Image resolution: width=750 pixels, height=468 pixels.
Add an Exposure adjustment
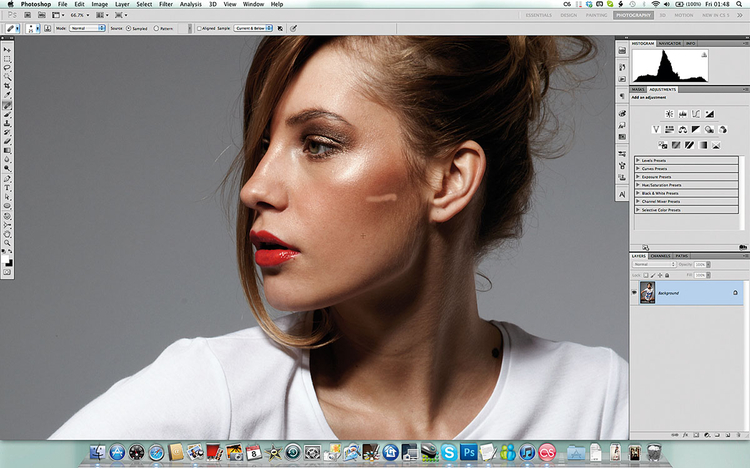pos(709,114)
